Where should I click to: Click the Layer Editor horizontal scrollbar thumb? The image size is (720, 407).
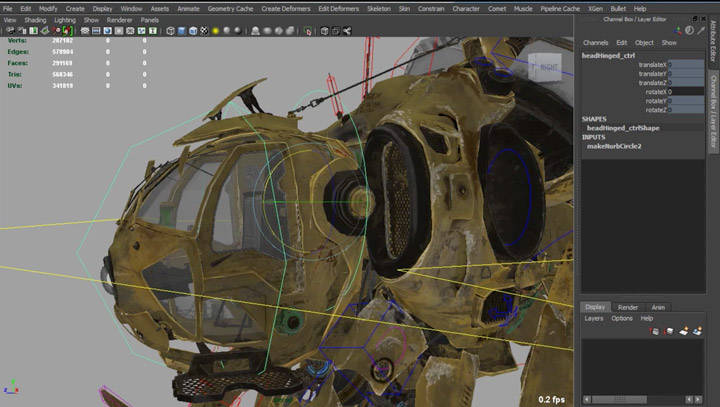click(619, 400)
